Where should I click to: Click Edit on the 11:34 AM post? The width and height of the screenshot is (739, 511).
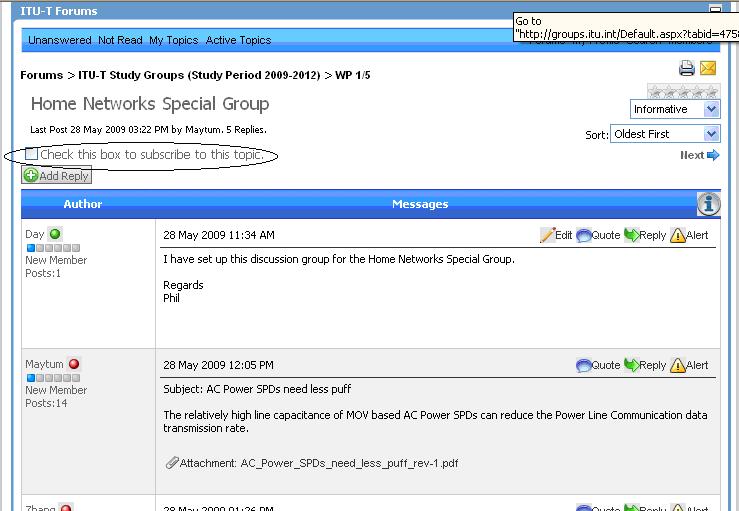pyautogui.click(x=556, y=235)
